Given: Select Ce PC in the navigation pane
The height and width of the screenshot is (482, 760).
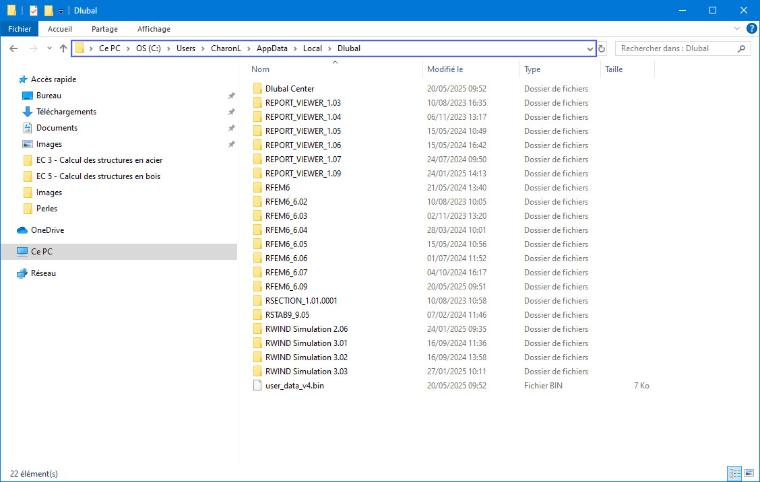Looking at the screenshot, I should 42,252.
